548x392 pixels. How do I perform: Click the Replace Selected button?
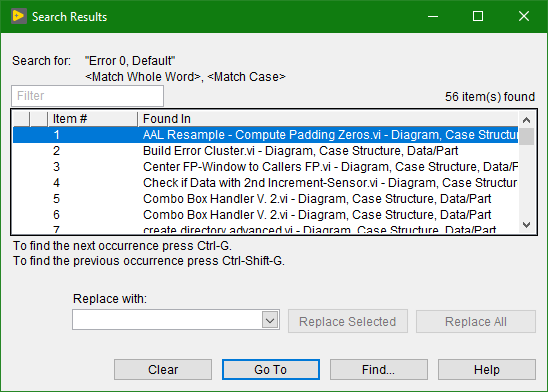pyautogui.click(x=348, y=321)
